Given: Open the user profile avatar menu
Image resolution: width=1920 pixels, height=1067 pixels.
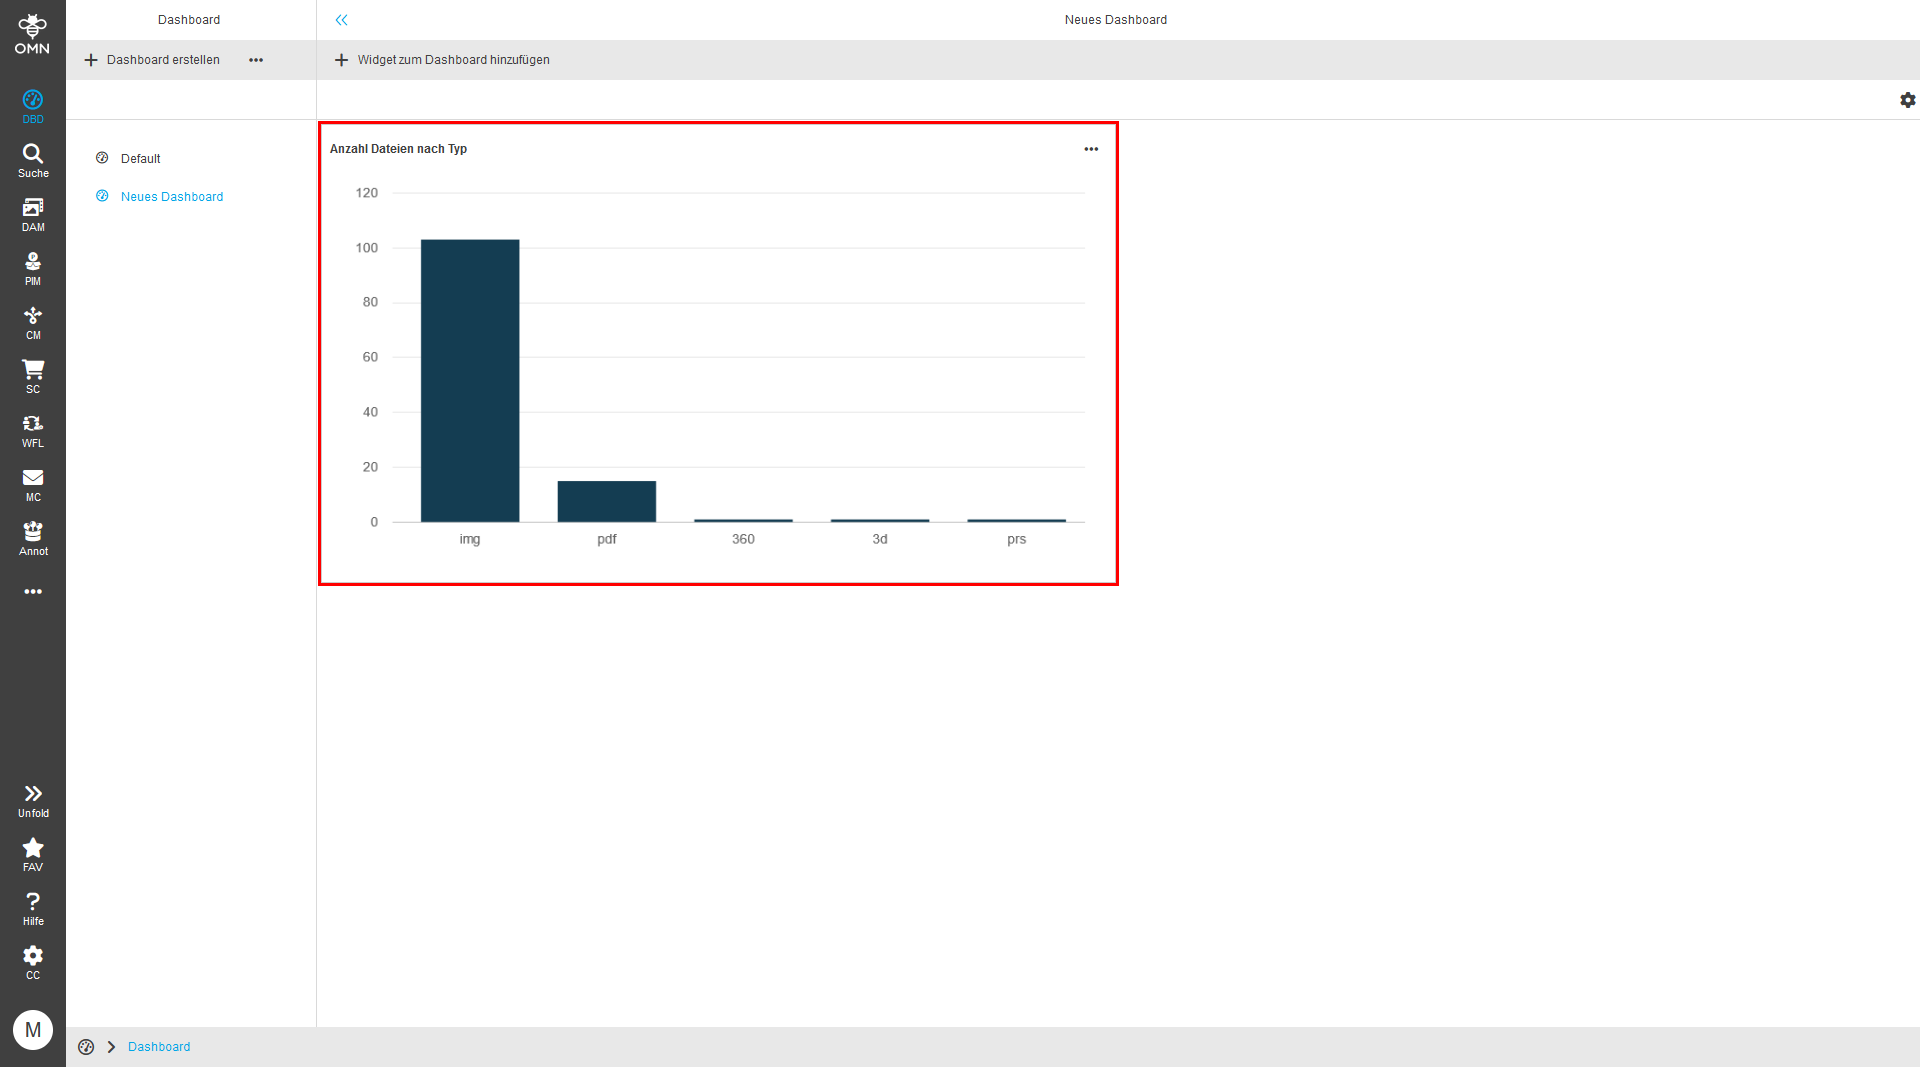Looking at the screenshot, I should (33, 1029).
